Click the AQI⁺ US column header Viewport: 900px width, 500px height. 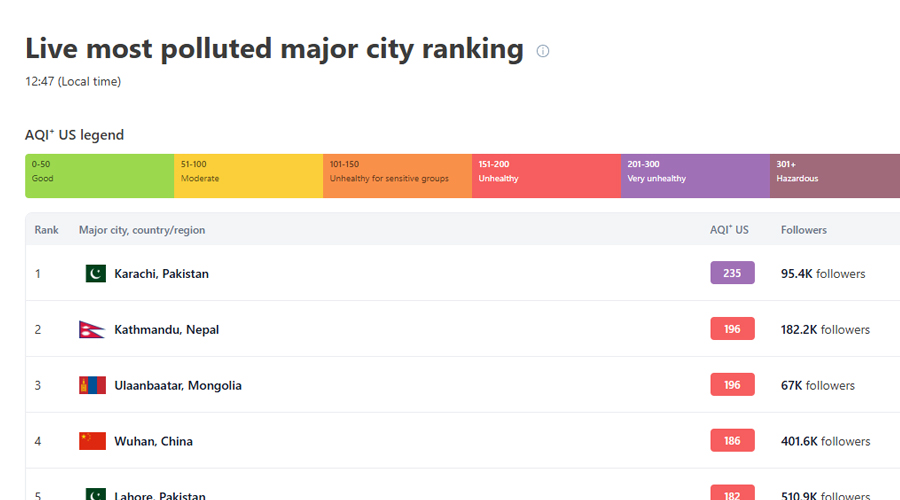point(729,230)
